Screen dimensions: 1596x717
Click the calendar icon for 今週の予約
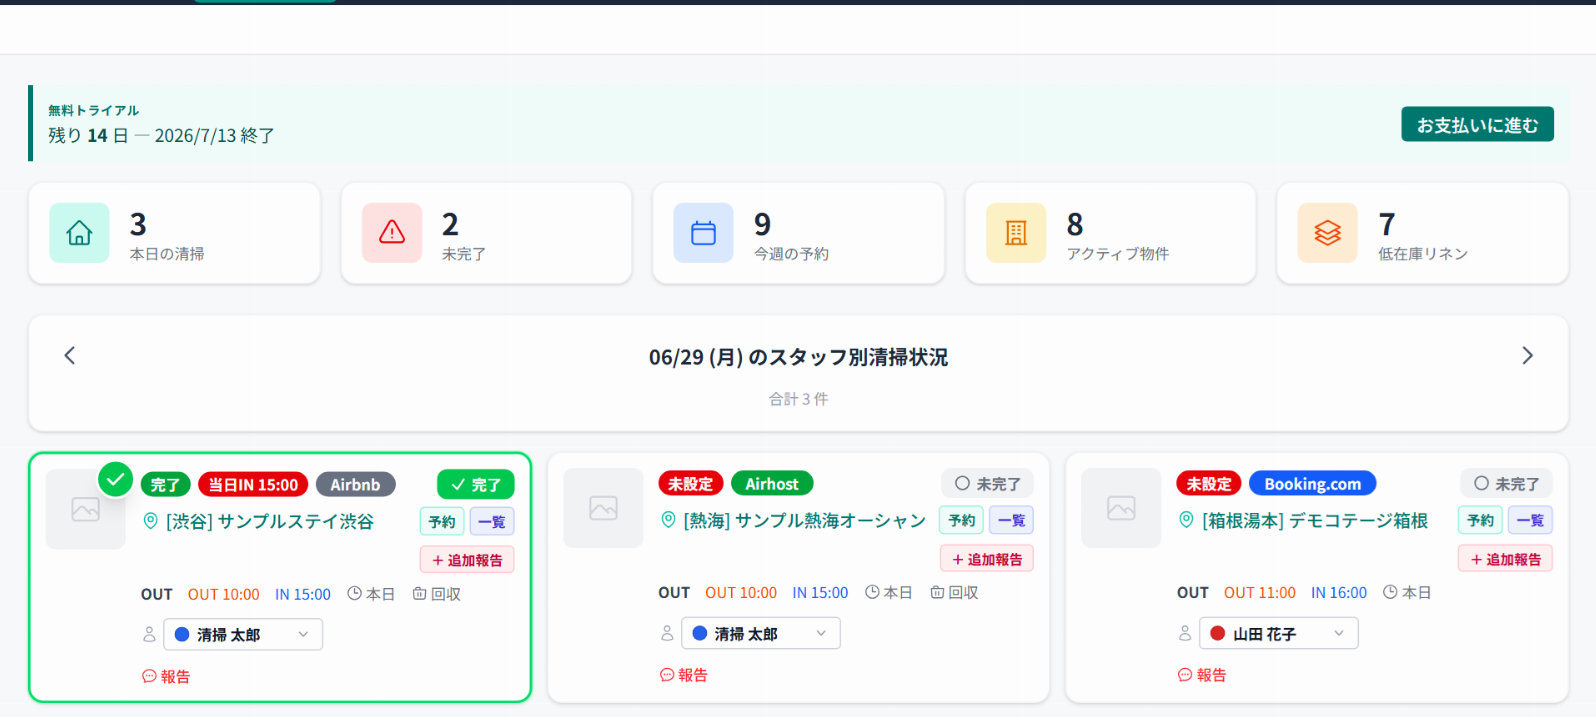click(x=703, y=233)
